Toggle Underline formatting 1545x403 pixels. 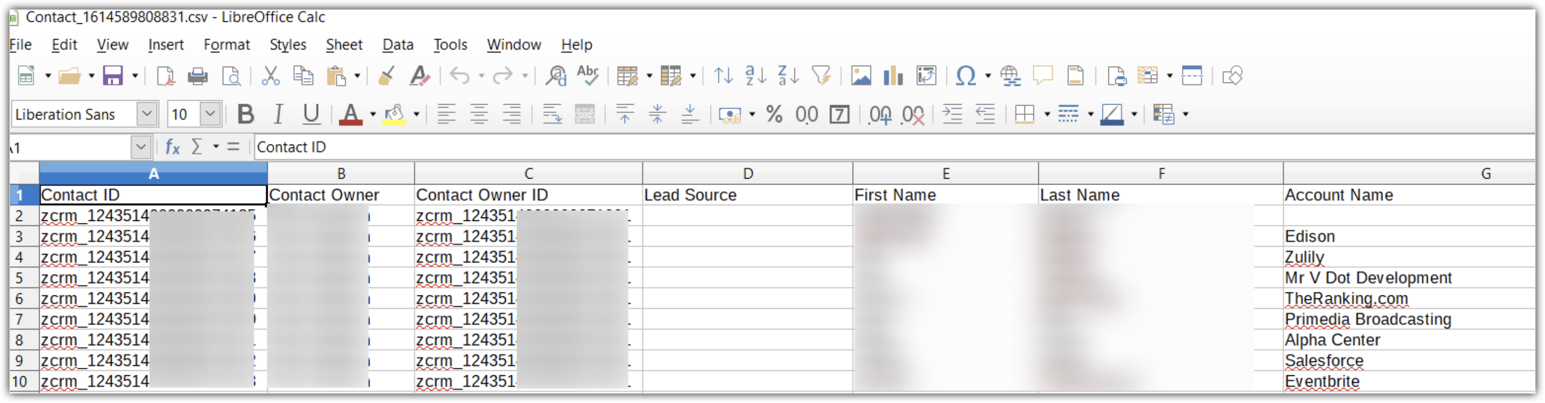pos(311,115)
